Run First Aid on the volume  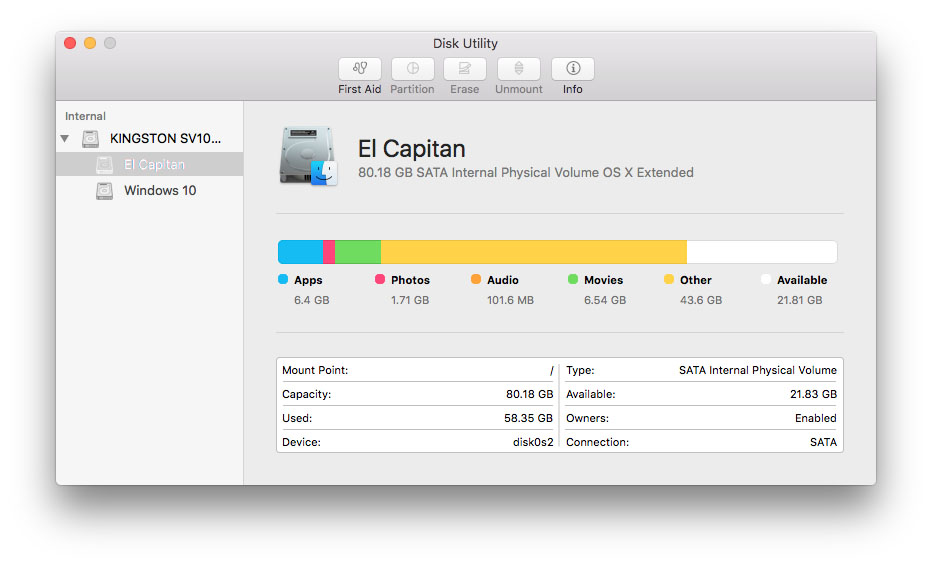[360, 69]
